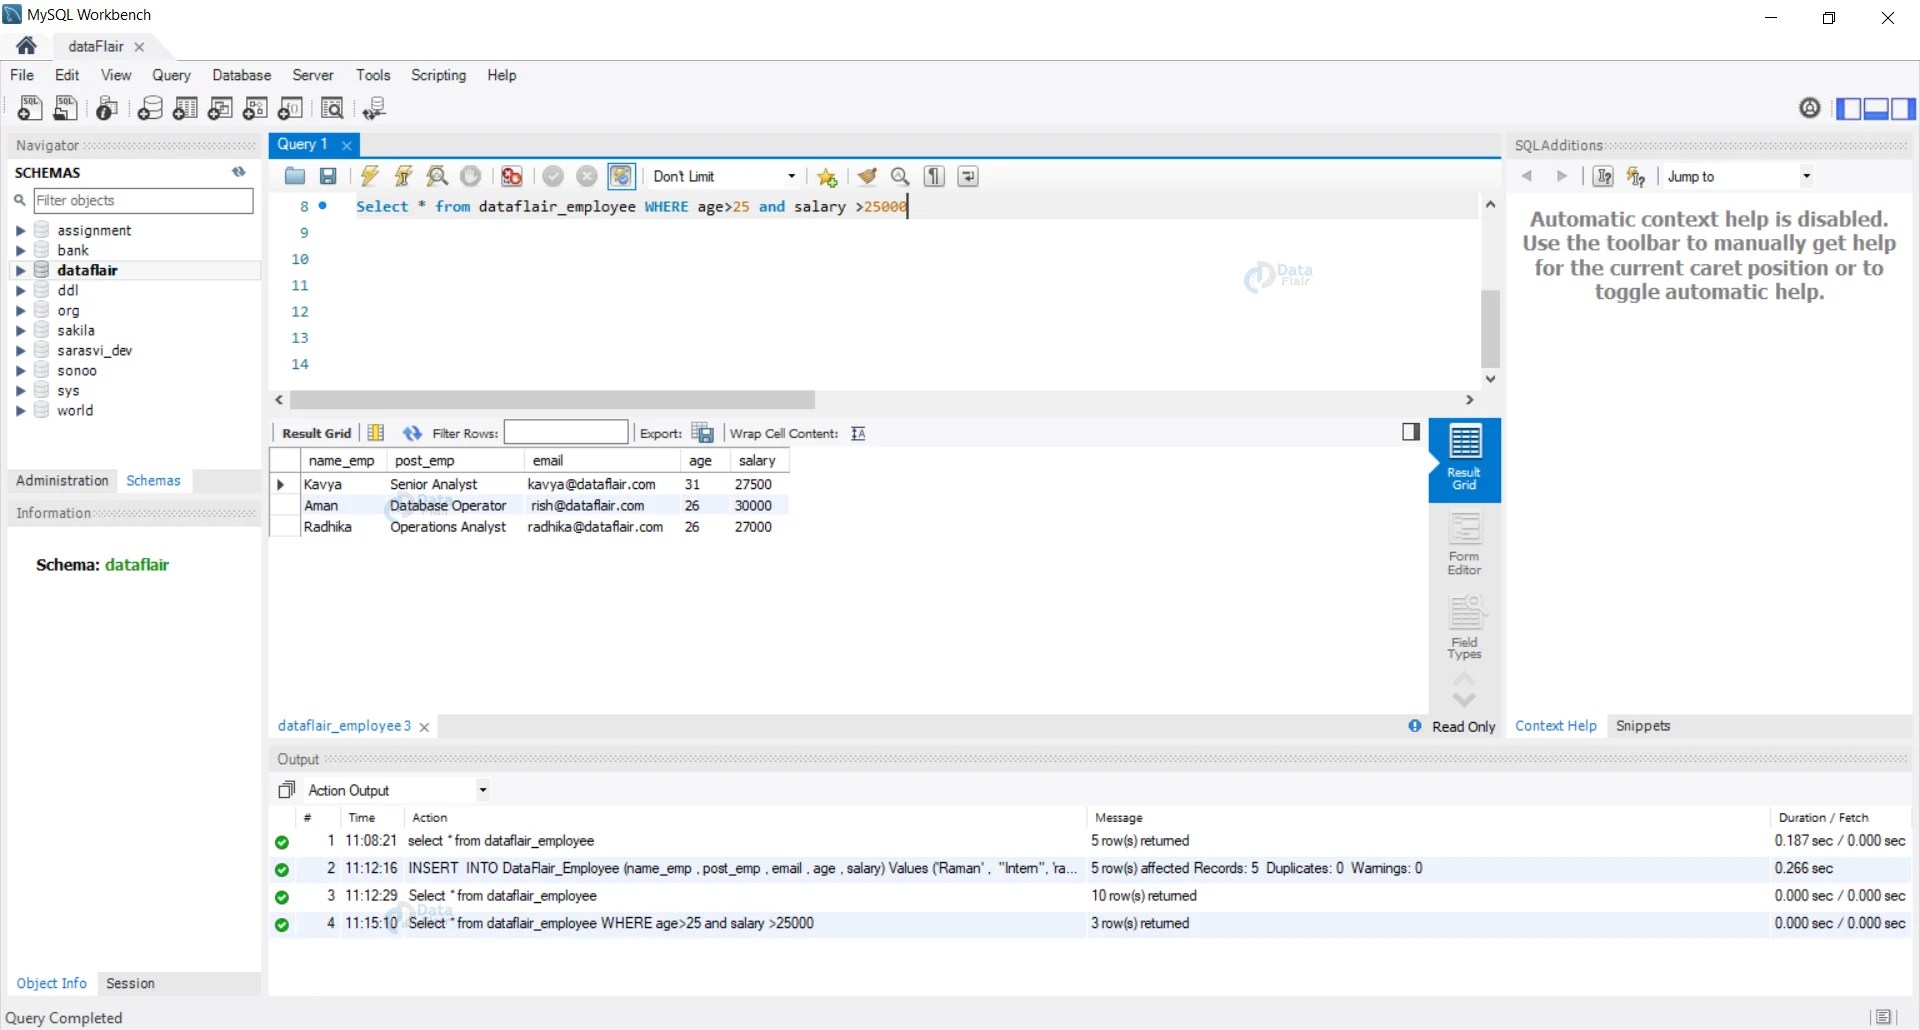Execute the query with lightning bolt
The height and width of the screenshot is (1030, 1920).
coord(370,177)
